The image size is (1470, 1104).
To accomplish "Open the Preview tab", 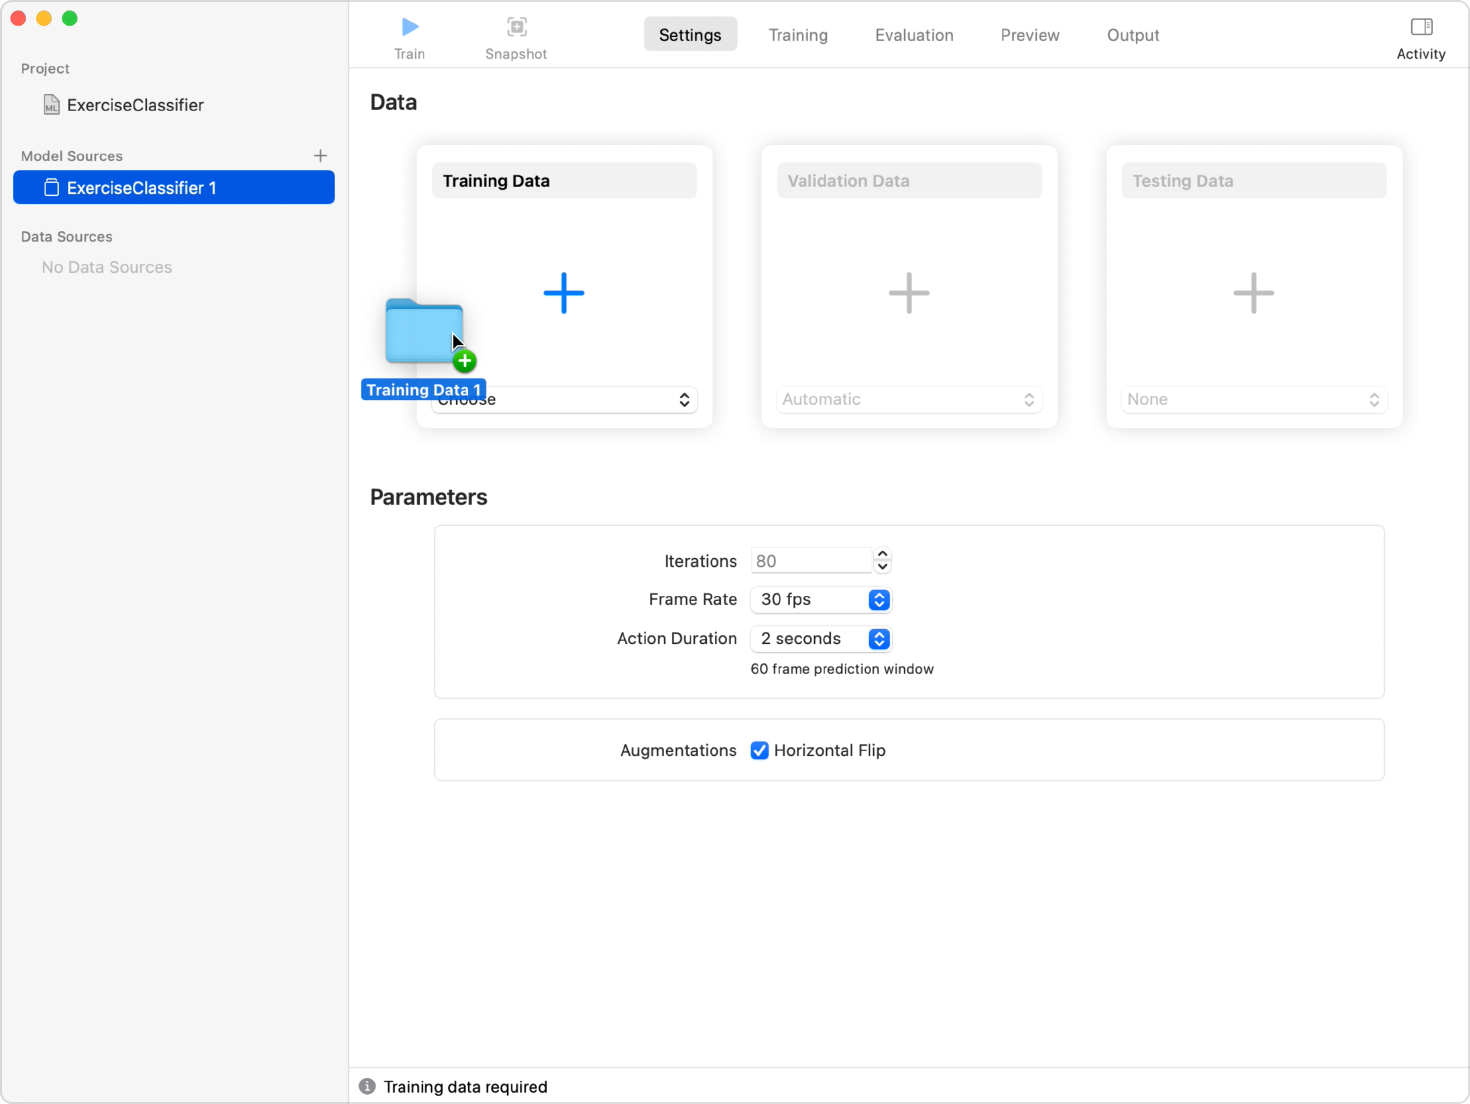I will pyautogui.click(x=1029, y=35).
